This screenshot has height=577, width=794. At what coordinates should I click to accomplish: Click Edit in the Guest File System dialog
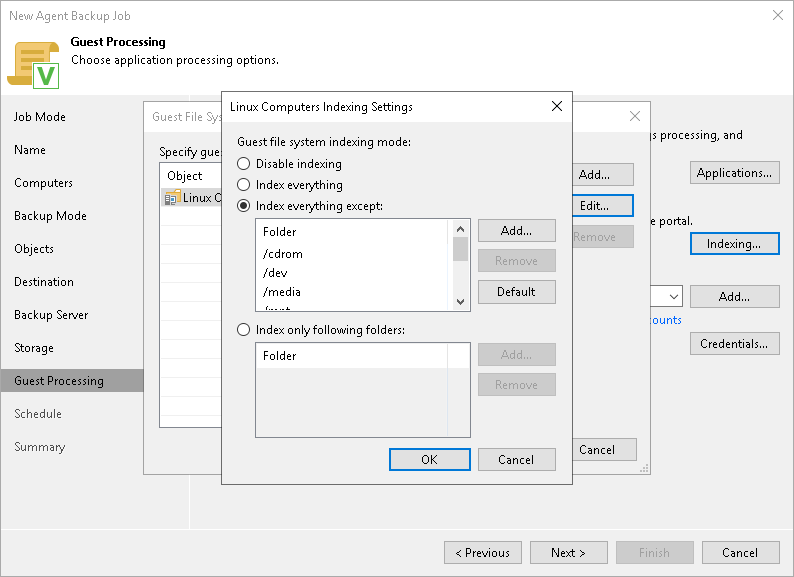click(603, 206)
